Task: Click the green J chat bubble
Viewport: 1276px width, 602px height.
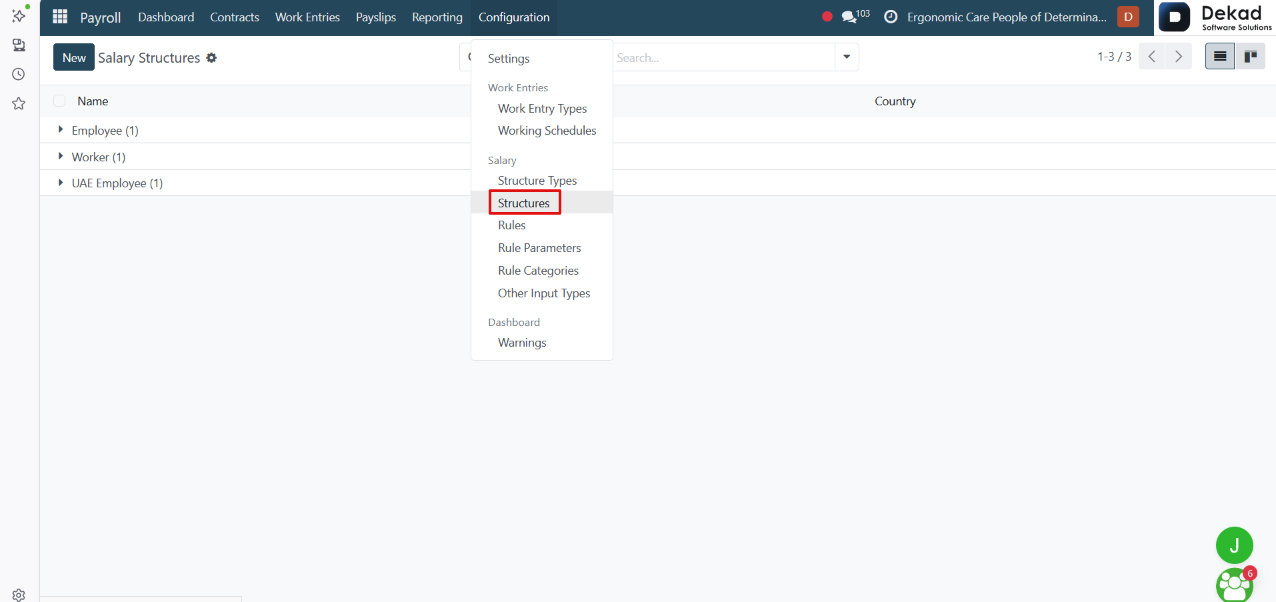Action: click(x=1234, y=545)
